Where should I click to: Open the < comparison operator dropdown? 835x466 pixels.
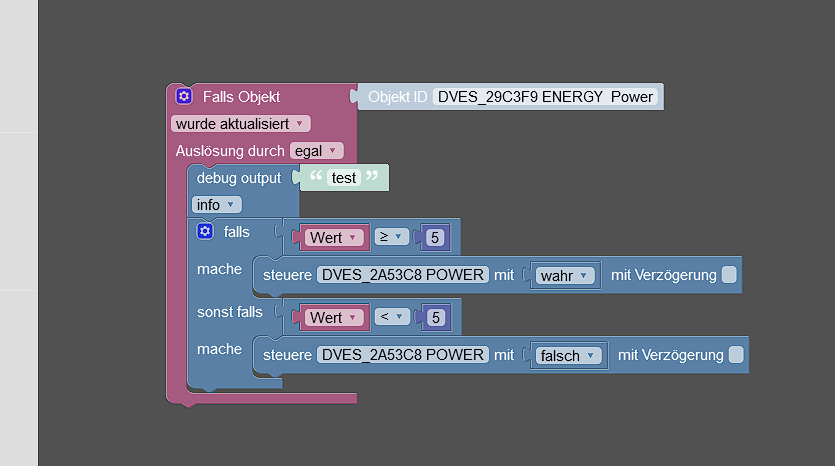click(392, 317)
